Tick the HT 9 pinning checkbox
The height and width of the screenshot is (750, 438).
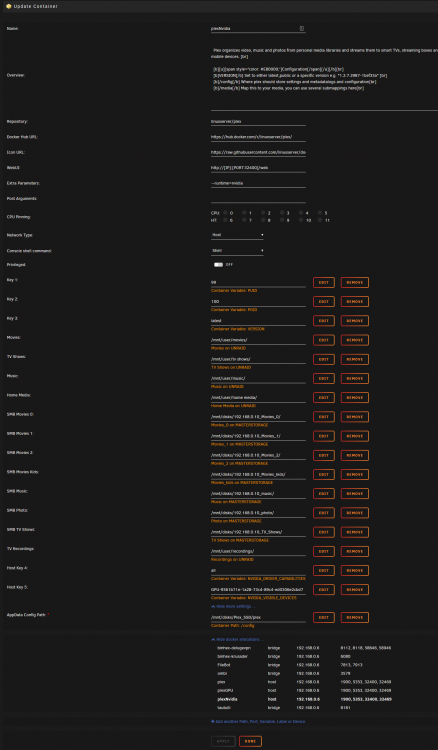click(283, 221)
